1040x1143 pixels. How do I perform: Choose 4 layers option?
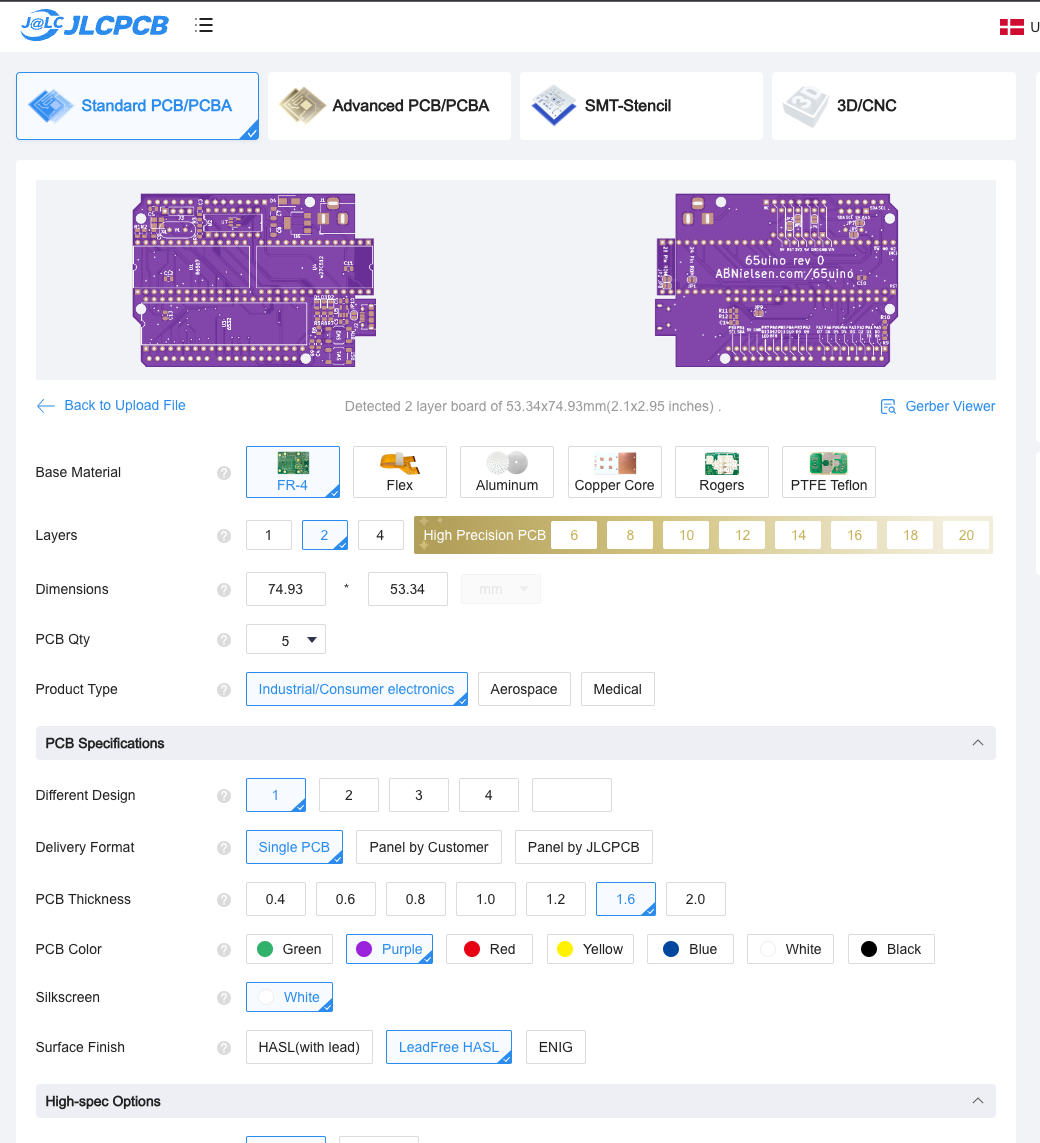[380, 535]
